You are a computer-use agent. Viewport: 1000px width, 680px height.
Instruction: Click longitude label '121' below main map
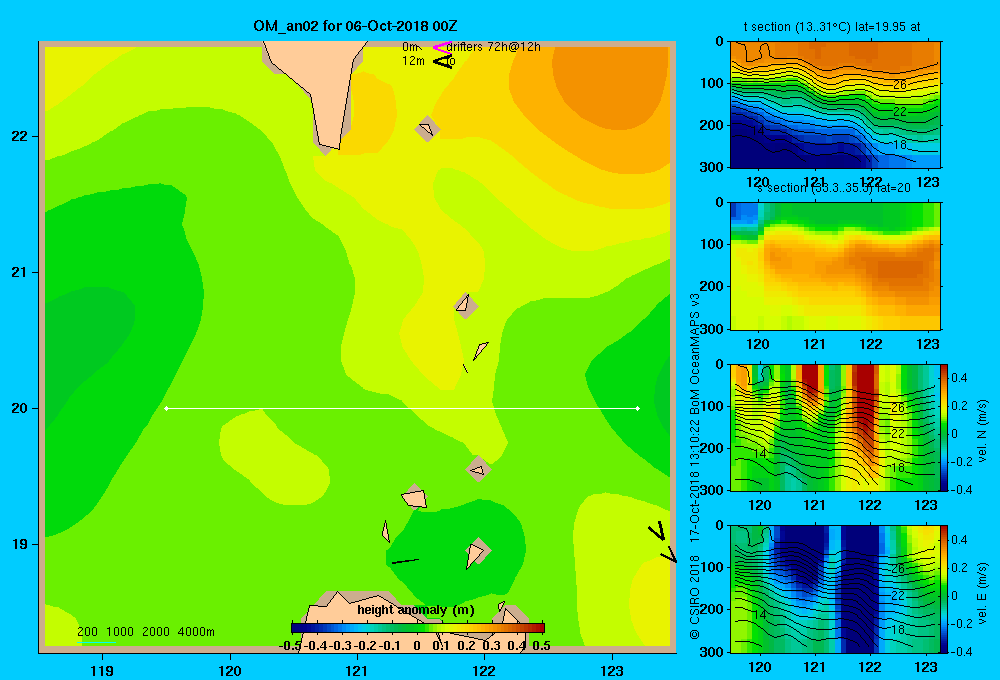pos(357,670)
